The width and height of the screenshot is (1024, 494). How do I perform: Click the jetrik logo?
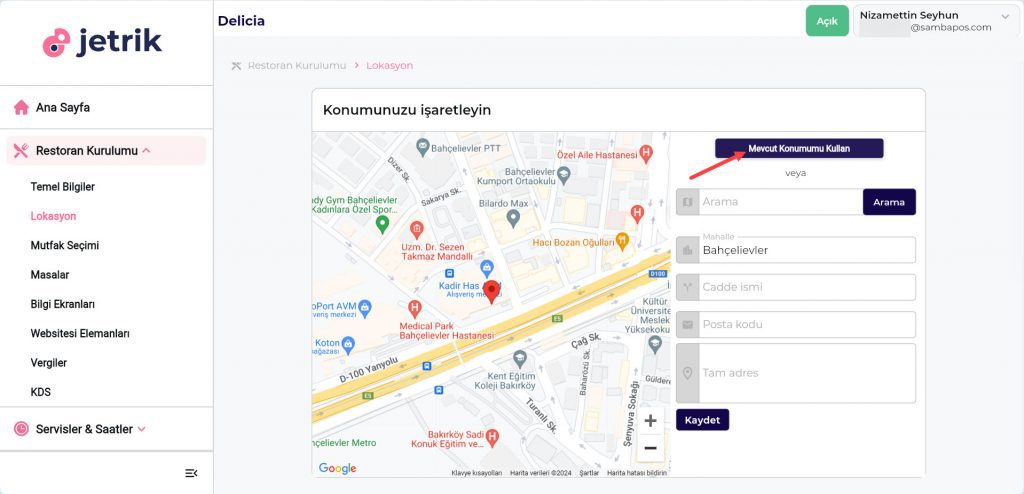102,42
